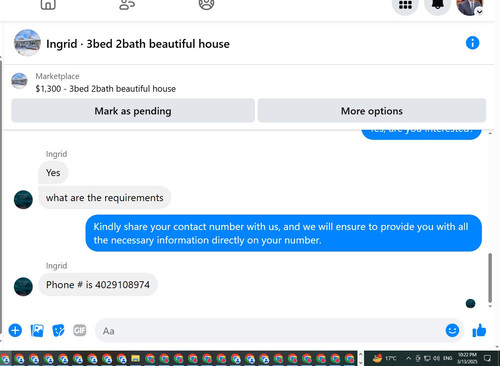Open the emoji picker smiley
The width and height of the screenshot is (500, 366).
tap(452, 330)
